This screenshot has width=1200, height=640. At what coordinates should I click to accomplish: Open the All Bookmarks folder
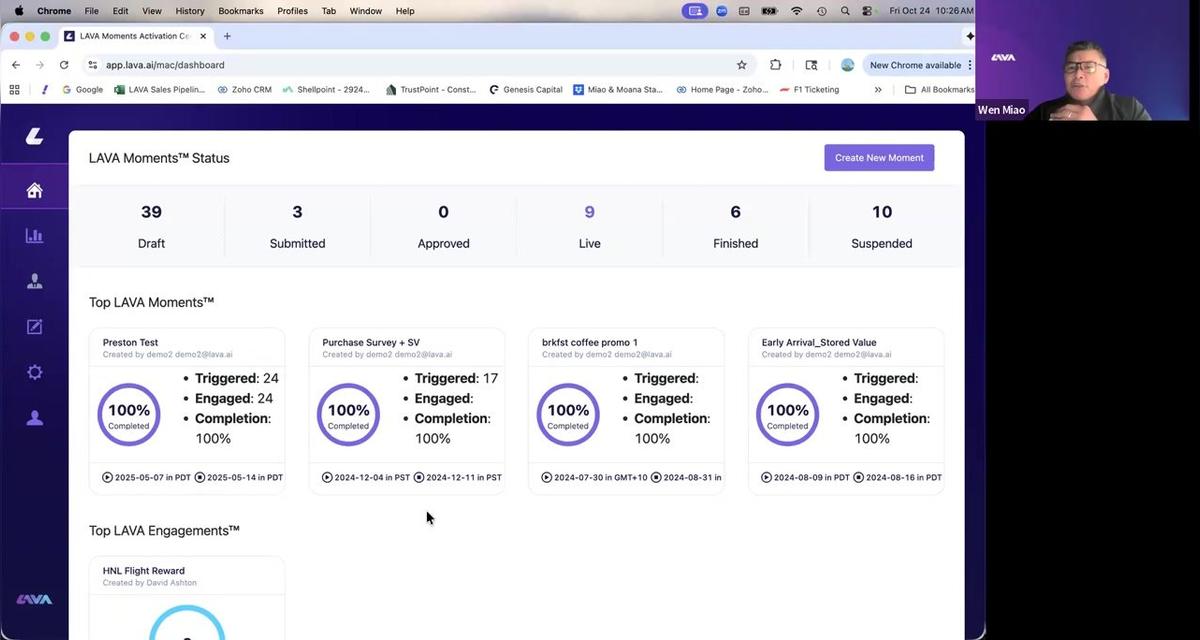tap(938, 90)
